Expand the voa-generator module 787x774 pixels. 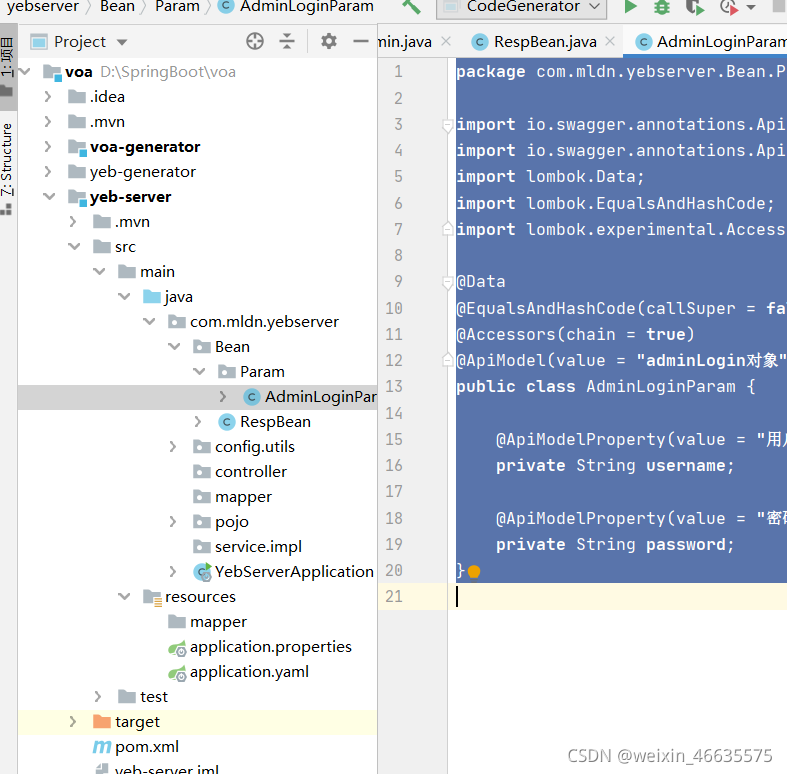(48, 147)
